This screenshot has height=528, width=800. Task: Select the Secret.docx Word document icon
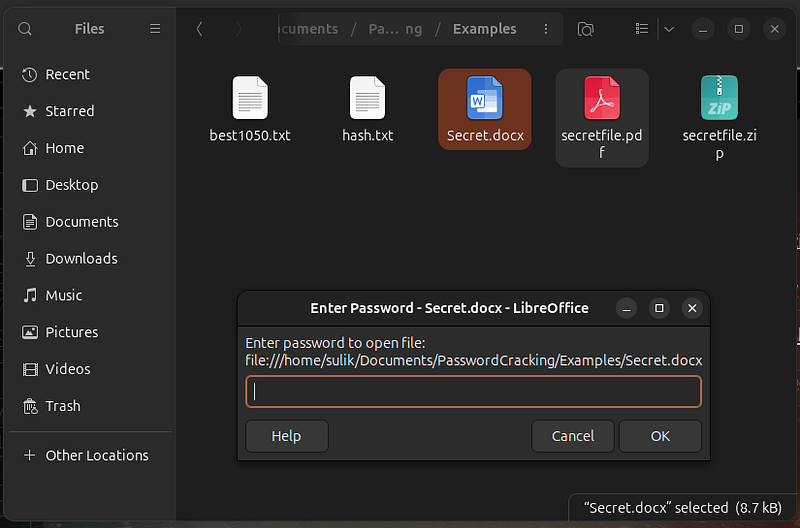[485, 97]
